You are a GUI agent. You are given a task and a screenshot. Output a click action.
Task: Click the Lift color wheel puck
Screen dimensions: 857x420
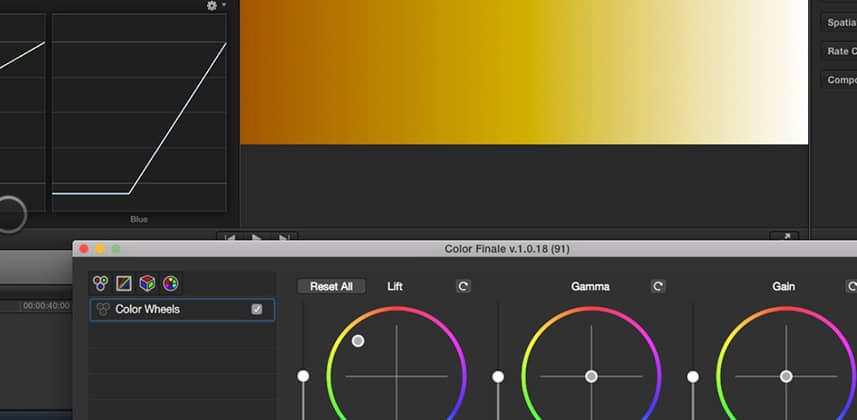(358, 341)
